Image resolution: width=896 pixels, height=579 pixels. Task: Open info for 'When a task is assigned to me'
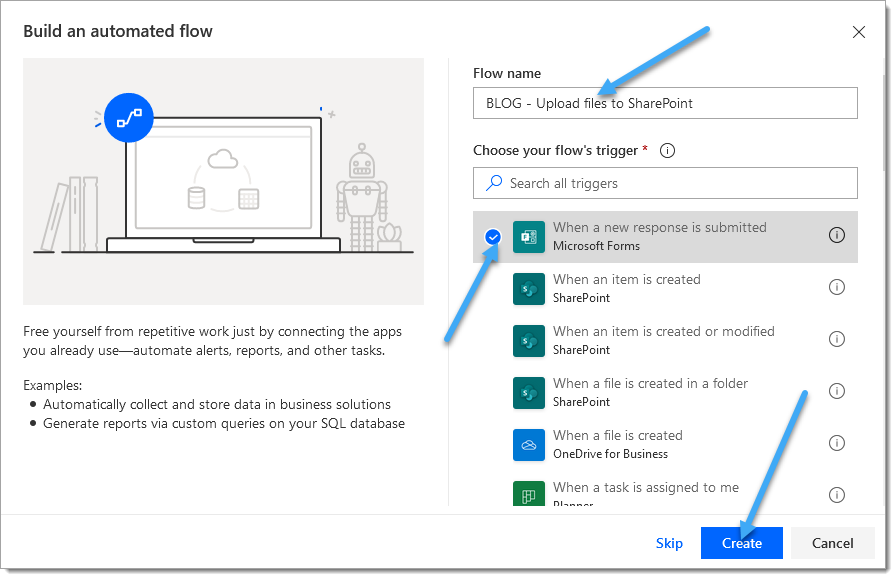pyautogui.click(x=837, y=495)
